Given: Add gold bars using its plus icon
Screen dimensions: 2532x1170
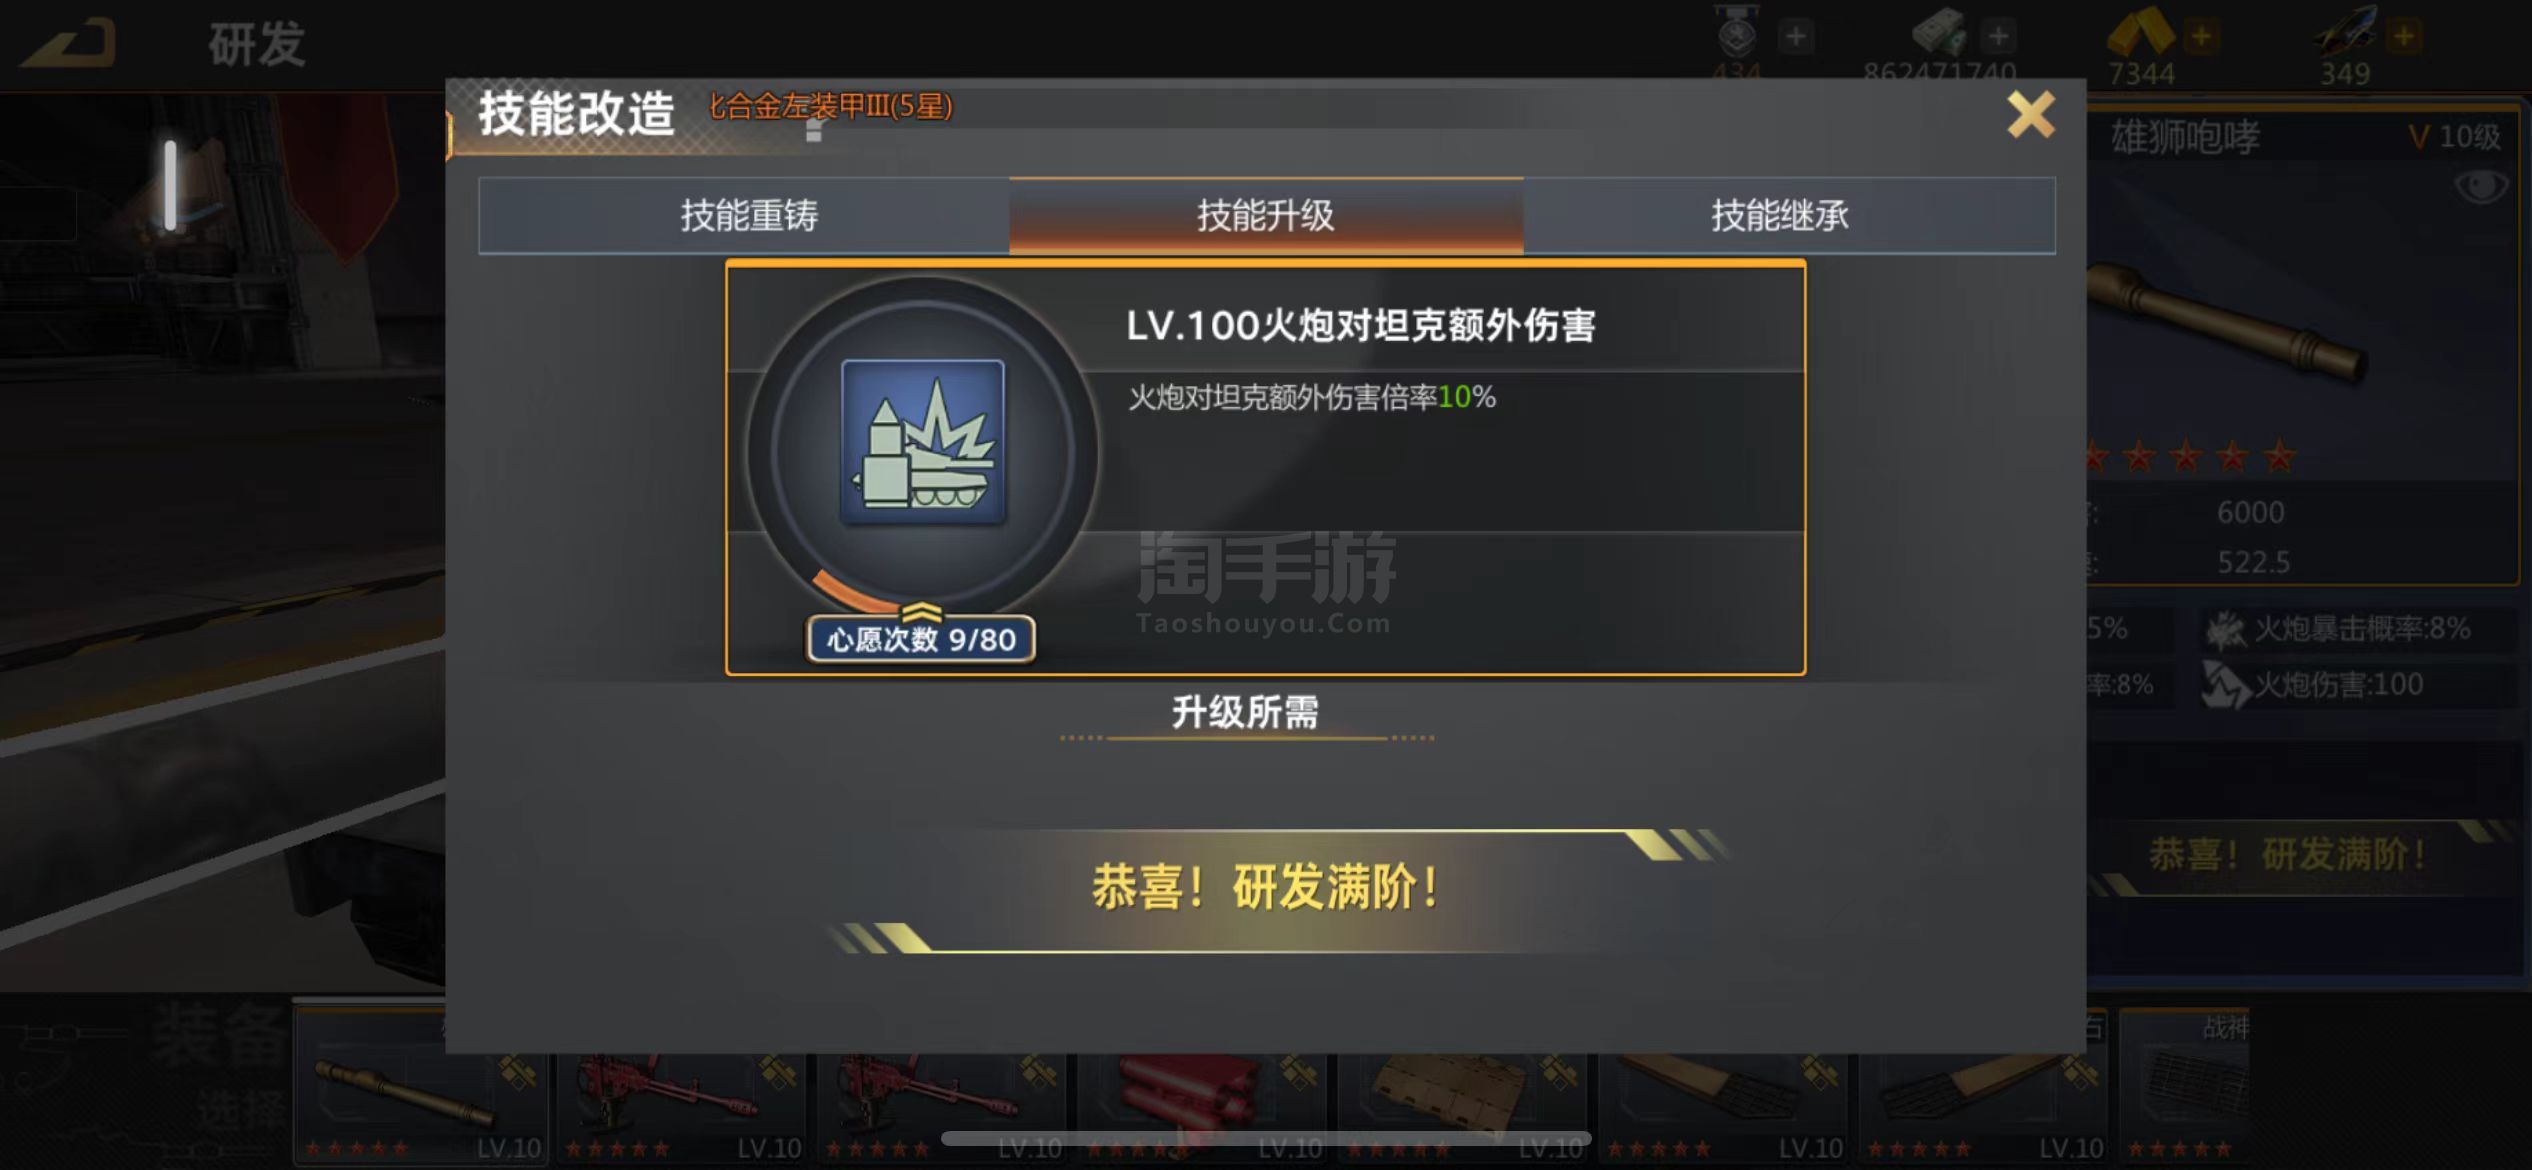Looking at the screenshot, I should tap(2201, 37).
